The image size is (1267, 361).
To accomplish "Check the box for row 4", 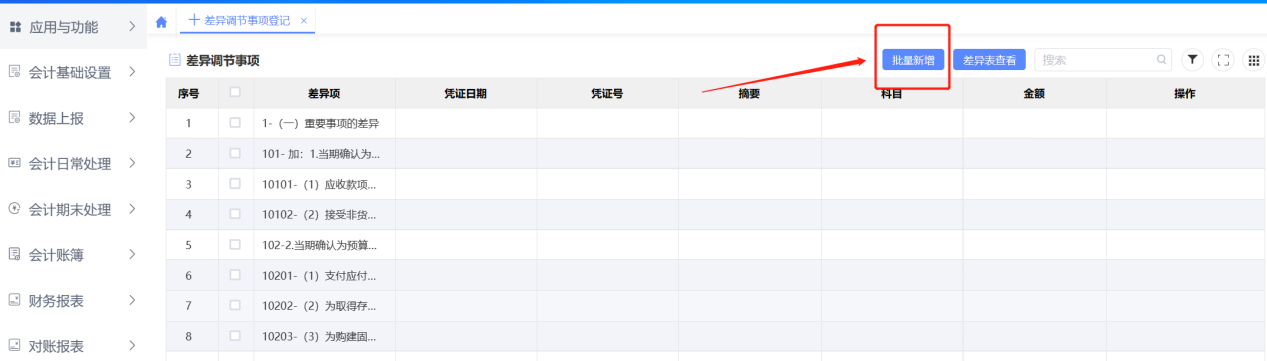I will pos(235,214).
